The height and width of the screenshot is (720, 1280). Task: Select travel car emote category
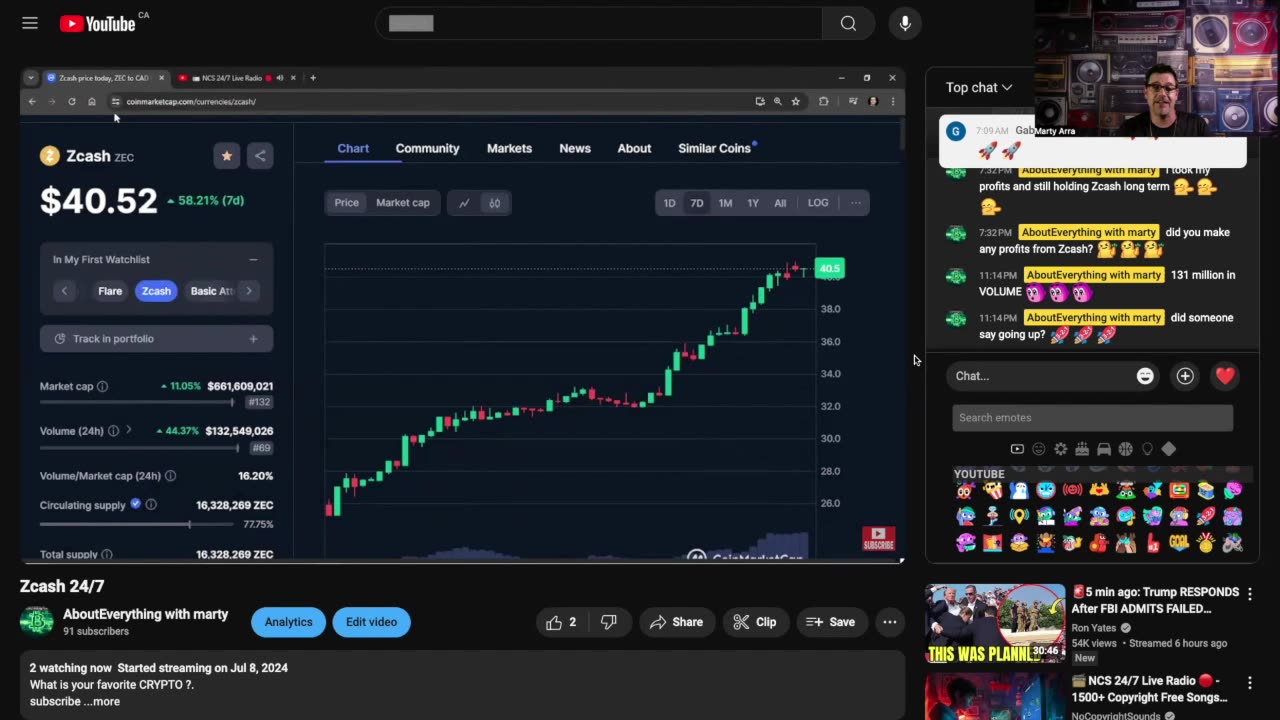click(x=1104, y=449)
